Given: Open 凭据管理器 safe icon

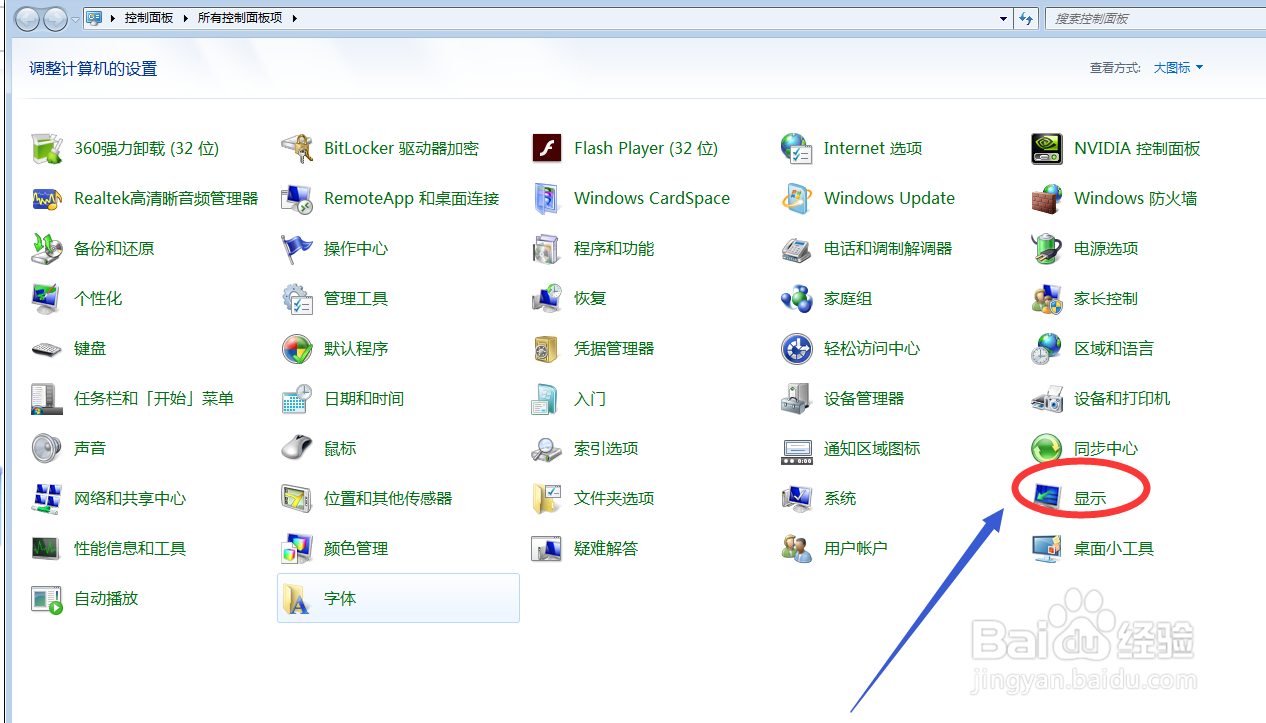Looking at the screenshot, I should (547, 349).
